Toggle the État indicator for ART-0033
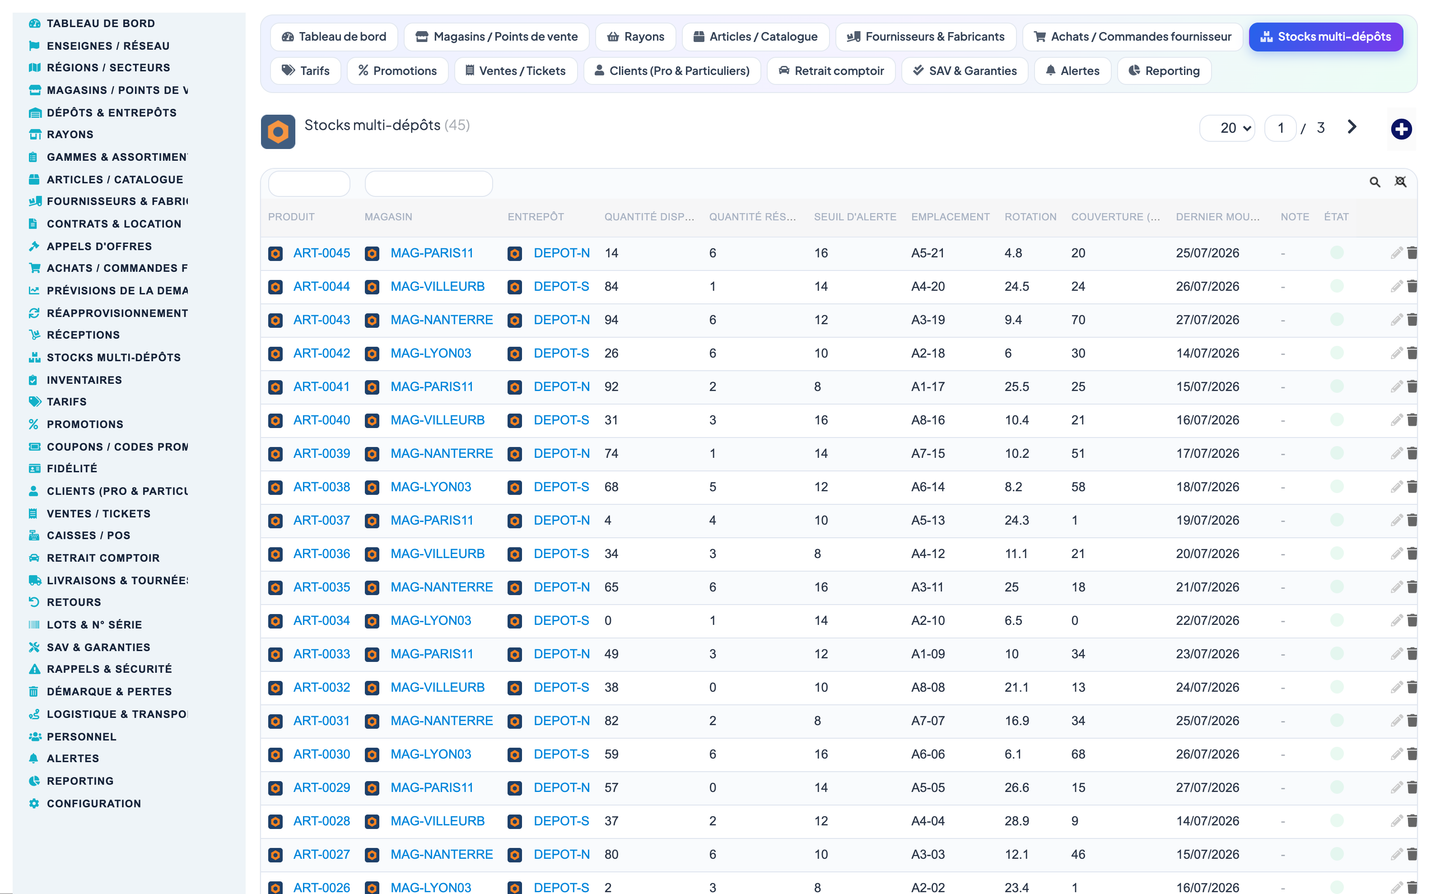Viewport: 1445px width, 894px height. [x=1337, y=654]
